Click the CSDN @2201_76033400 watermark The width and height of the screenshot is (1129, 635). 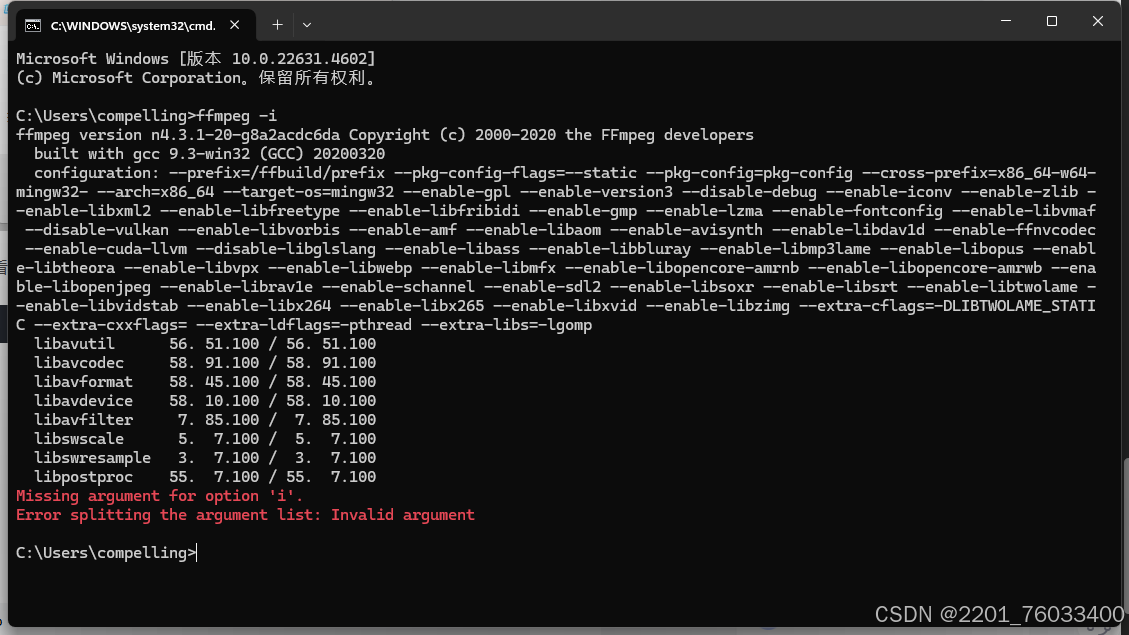click(x=998, y=613)
